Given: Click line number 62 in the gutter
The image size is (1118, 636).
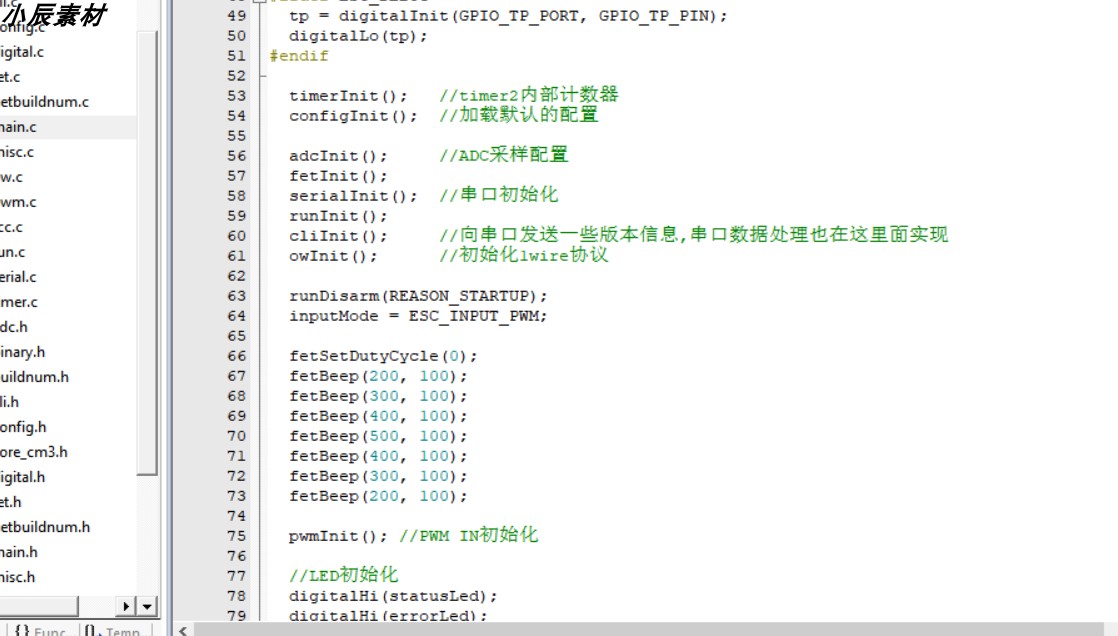Looking at the screenshot, I should [x=237, y=275].
